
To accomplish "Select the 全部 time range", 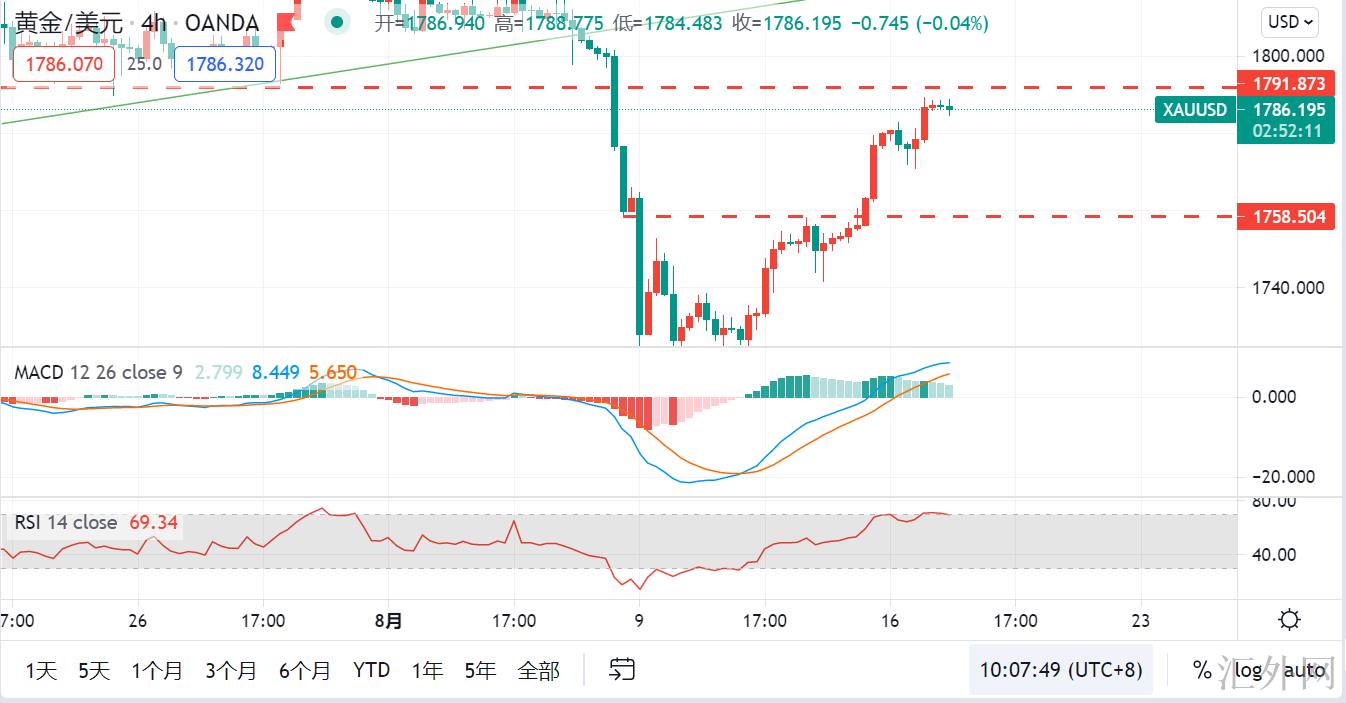I will coord(538,670).
